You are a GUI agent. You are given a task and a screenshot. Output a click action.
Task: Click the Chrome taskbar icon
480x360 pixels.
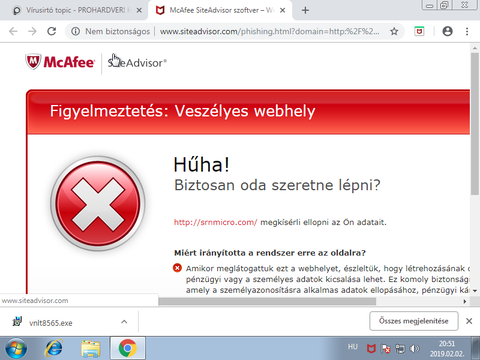pos(127,348)
